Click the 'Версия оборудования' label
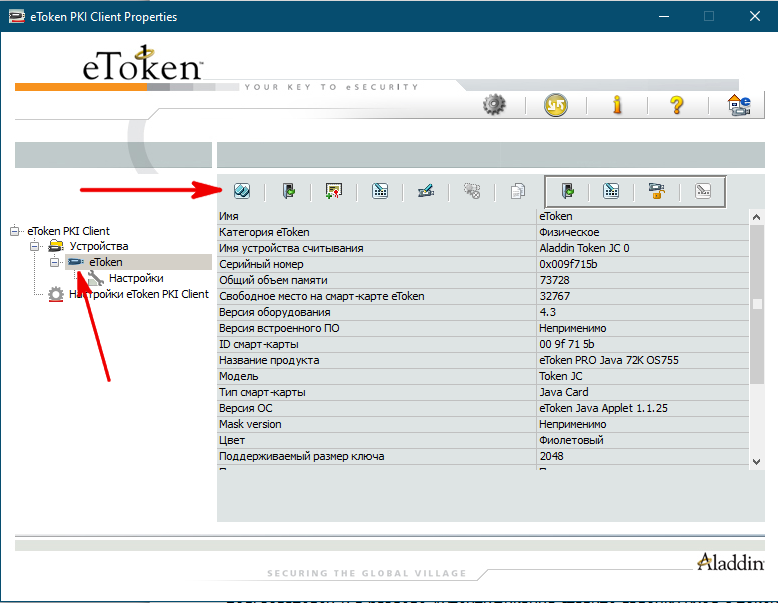The image size is (778, 603). tap(274, 312)
